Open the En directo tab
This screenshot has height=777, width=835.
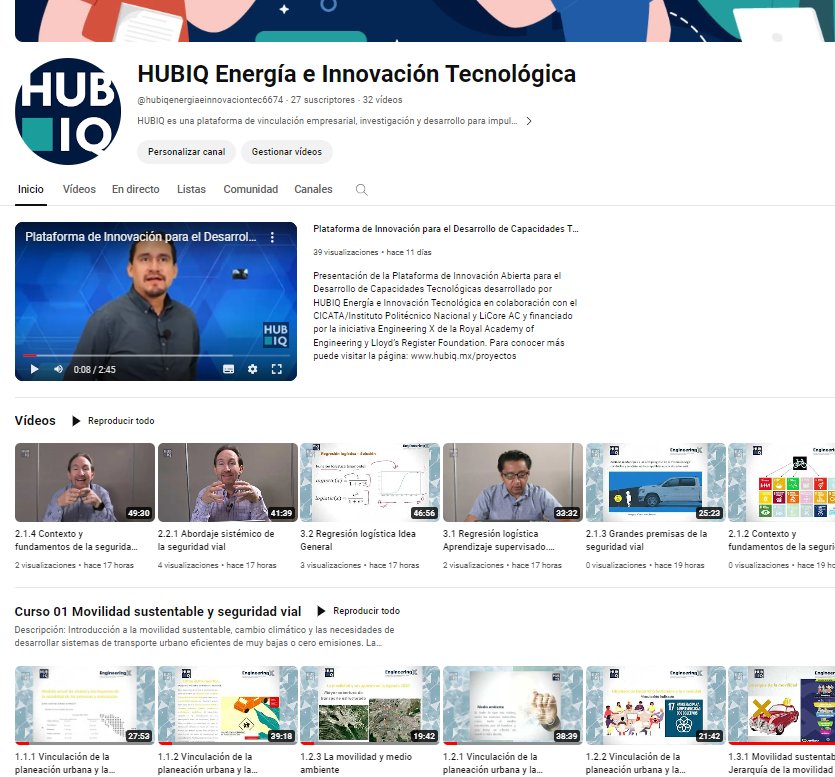pyautogui.click(x=136, y=189)
